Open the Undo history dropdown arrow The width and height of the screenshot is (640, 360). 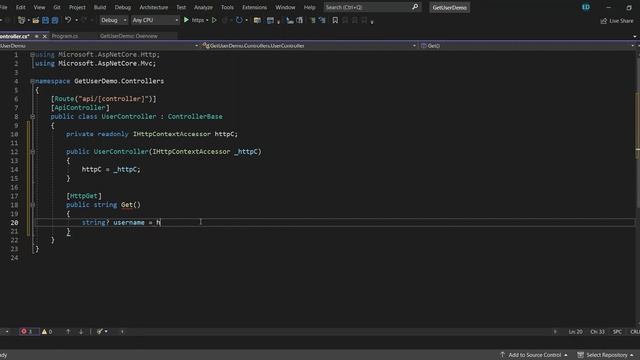point(76,20)
